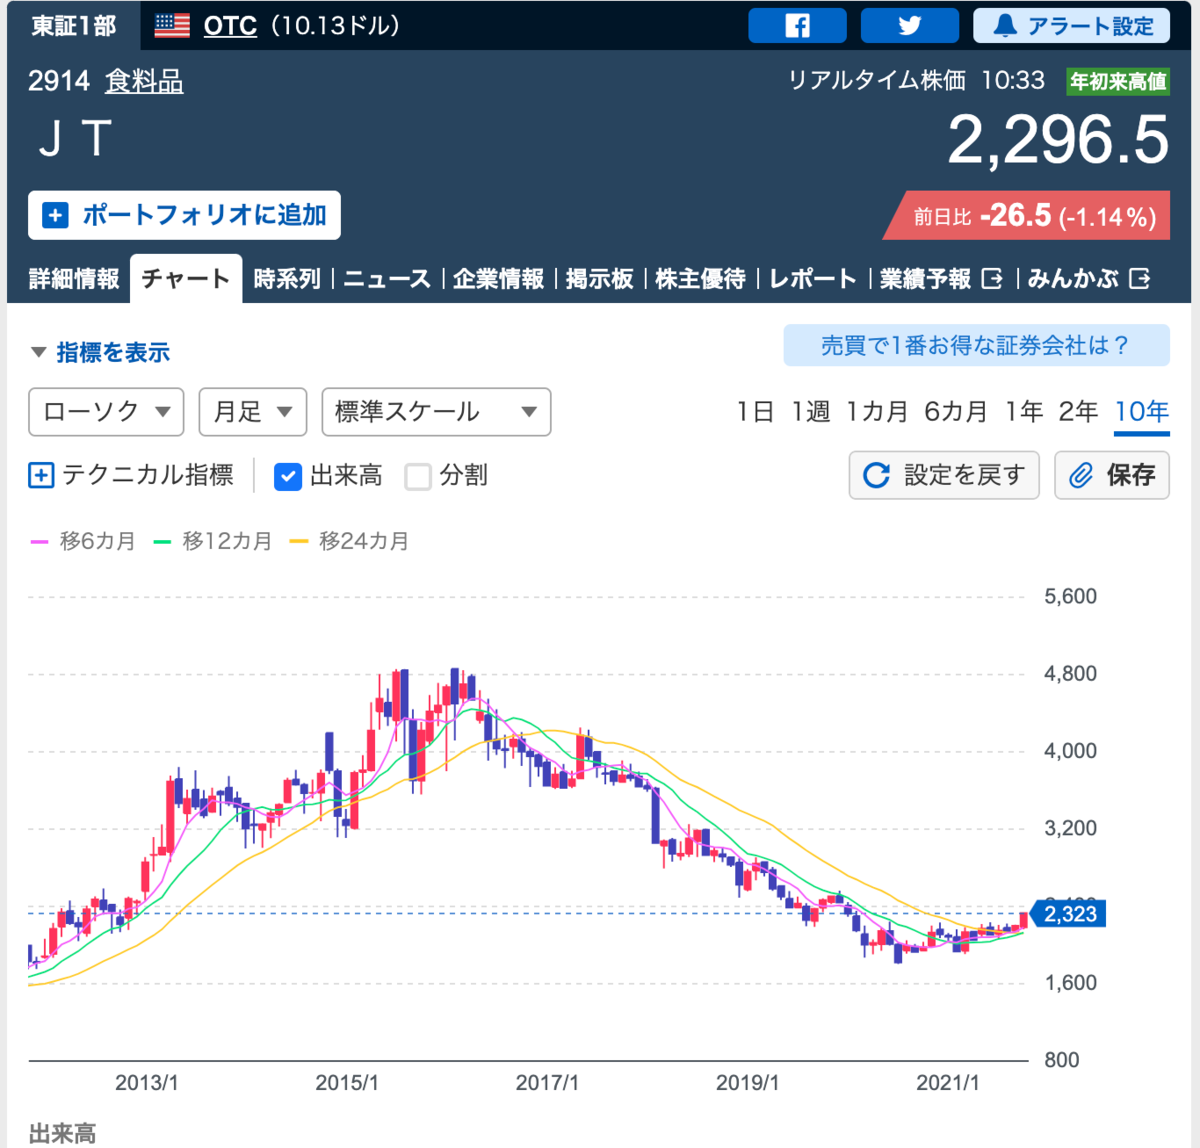Click the 移24カ月 moving average legend
The height and width of the screenshot is (1148, 1200).
tap(349, 541)
